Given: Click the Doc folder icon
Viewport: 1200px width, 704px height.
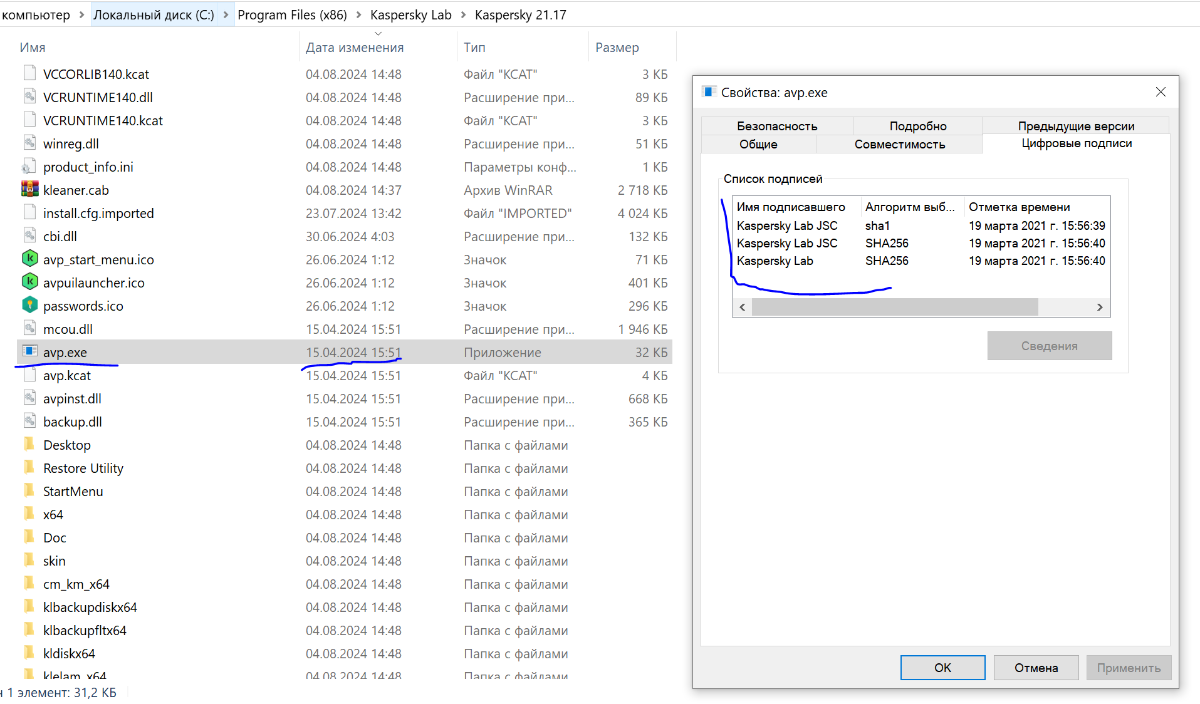Looking at the screenshot, I should (x=29, y=538).
